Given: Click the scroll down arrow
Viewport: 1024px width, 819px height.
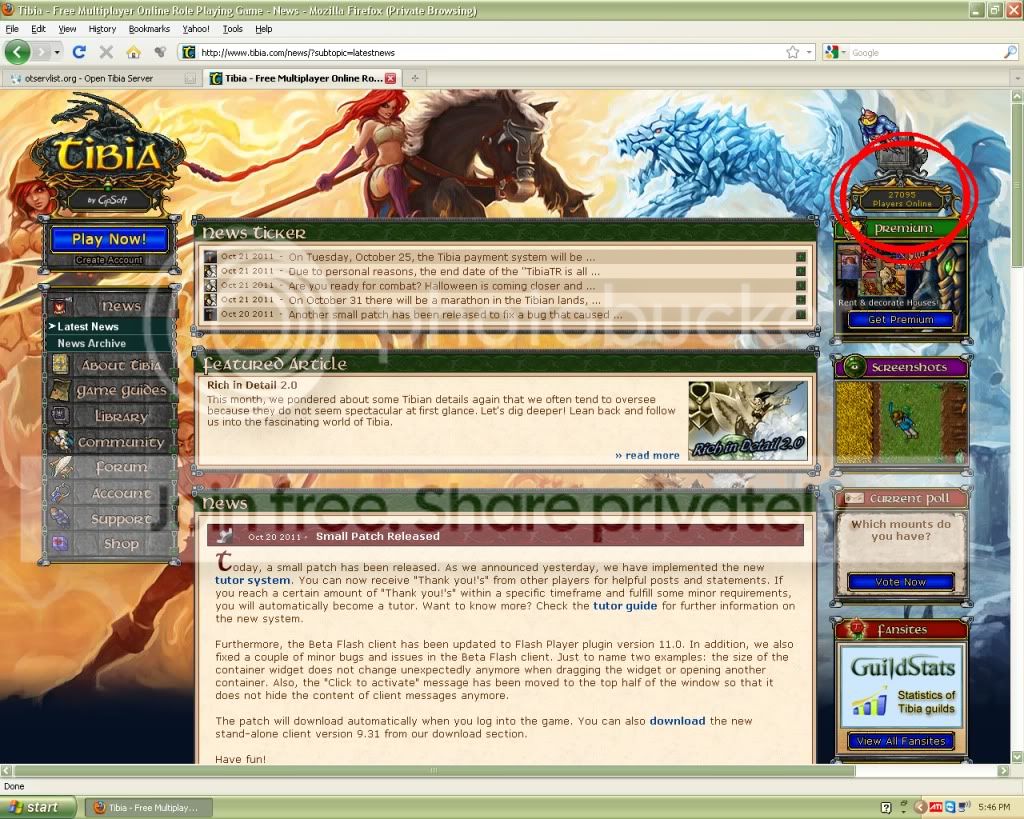Looking at the screenshot, I should [x=1017, y=757].
